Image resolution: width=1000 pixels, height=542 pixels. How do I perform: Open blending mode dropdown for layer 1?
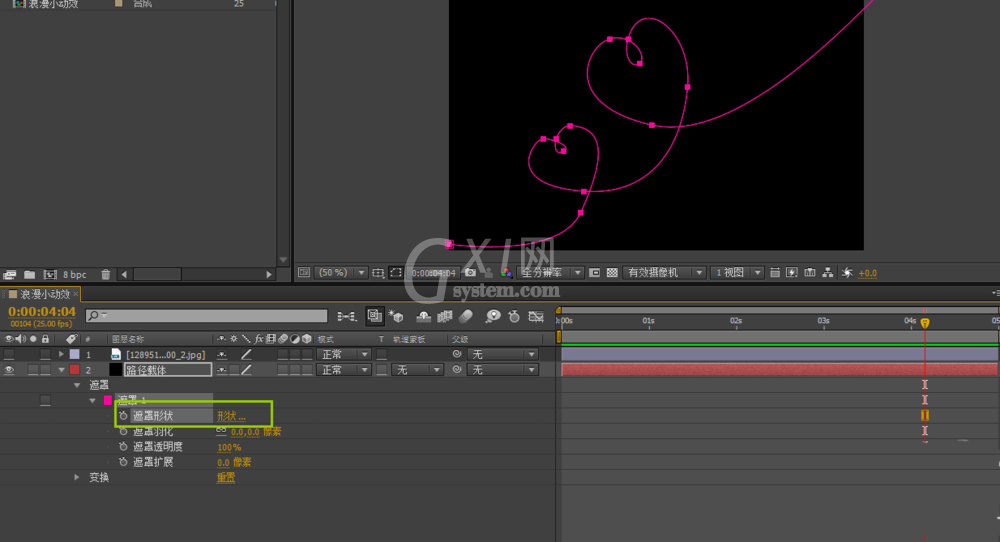345,355
